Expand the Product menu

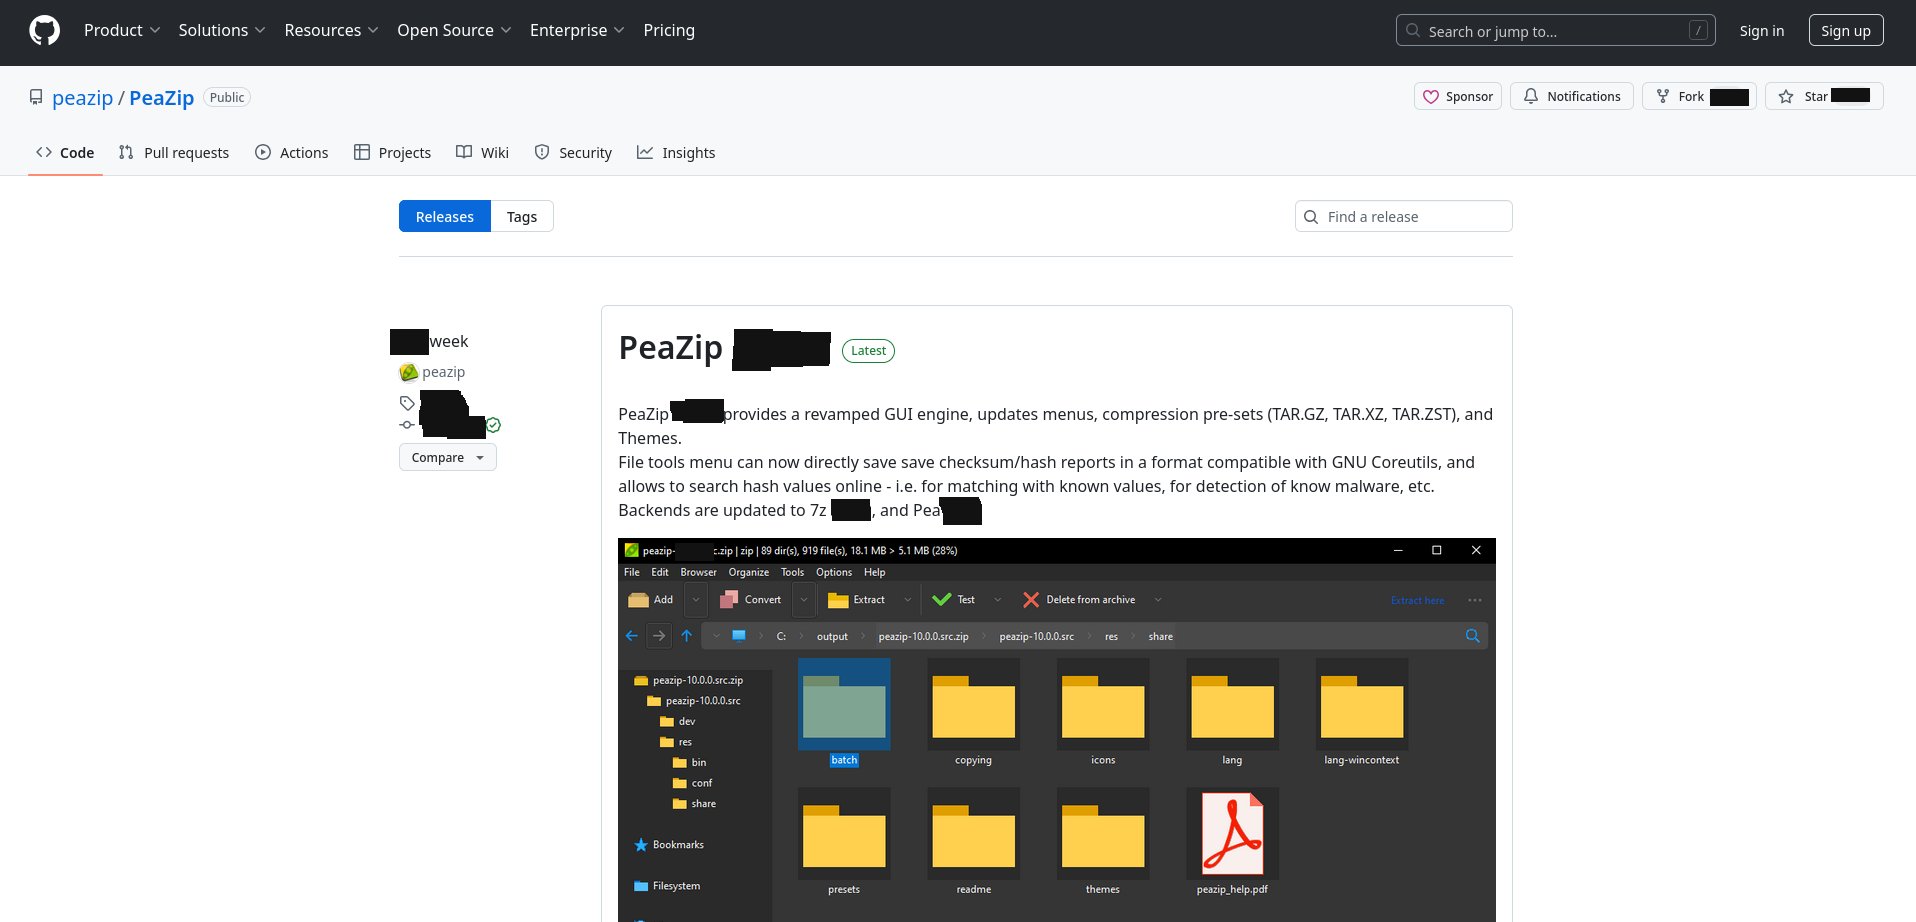[x=121, y=31]
